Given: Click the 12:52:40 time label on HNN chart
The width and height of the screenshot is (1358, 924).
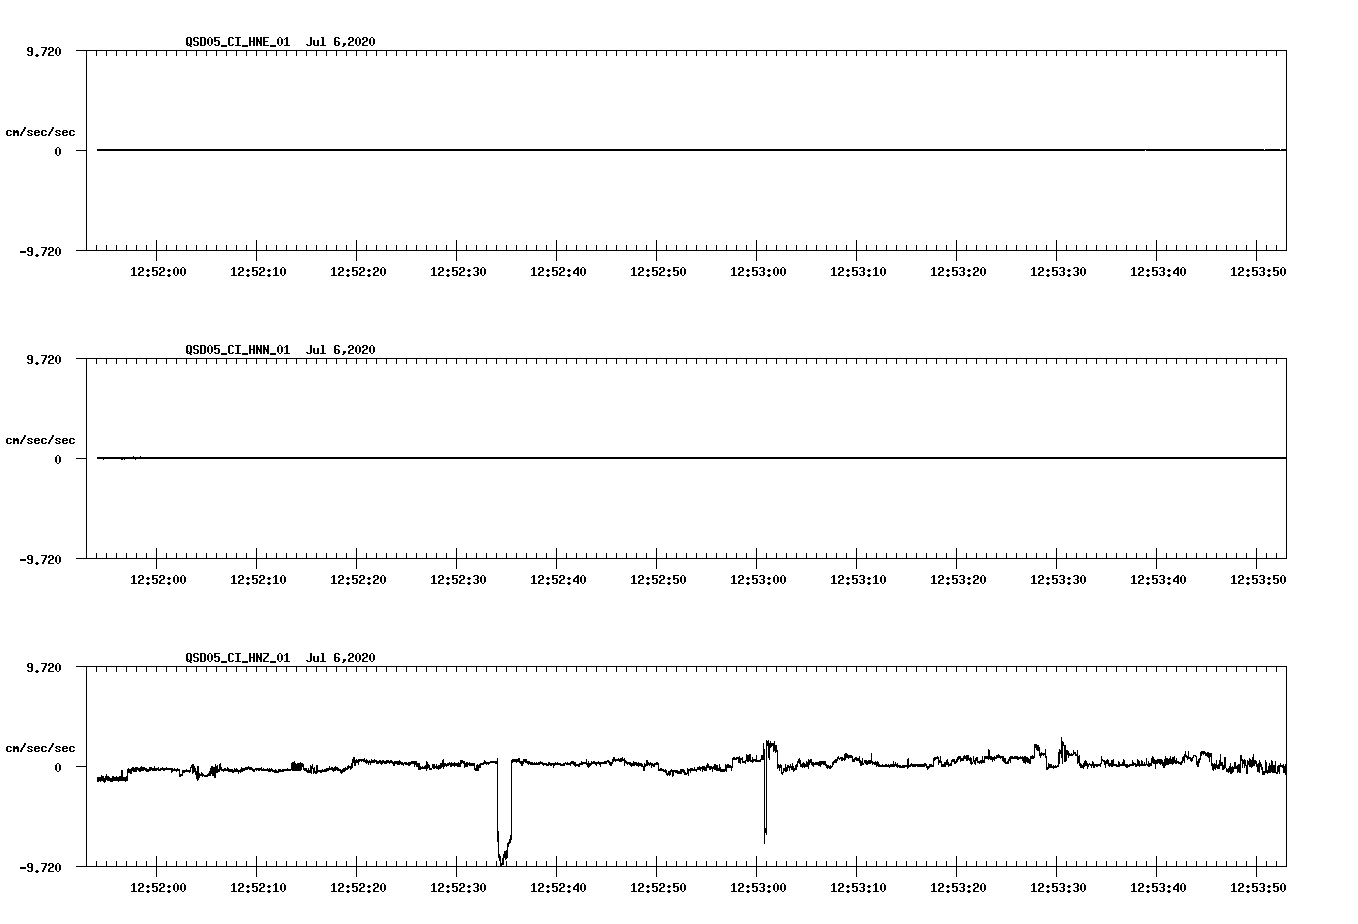Looking at the screenshot, I should coord(558,579).
